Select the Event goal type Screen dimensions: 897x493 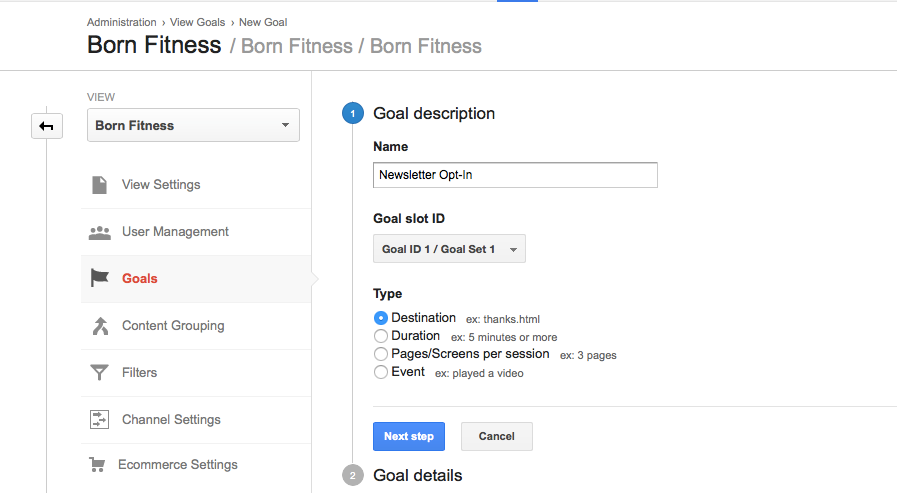coord(380,372)
